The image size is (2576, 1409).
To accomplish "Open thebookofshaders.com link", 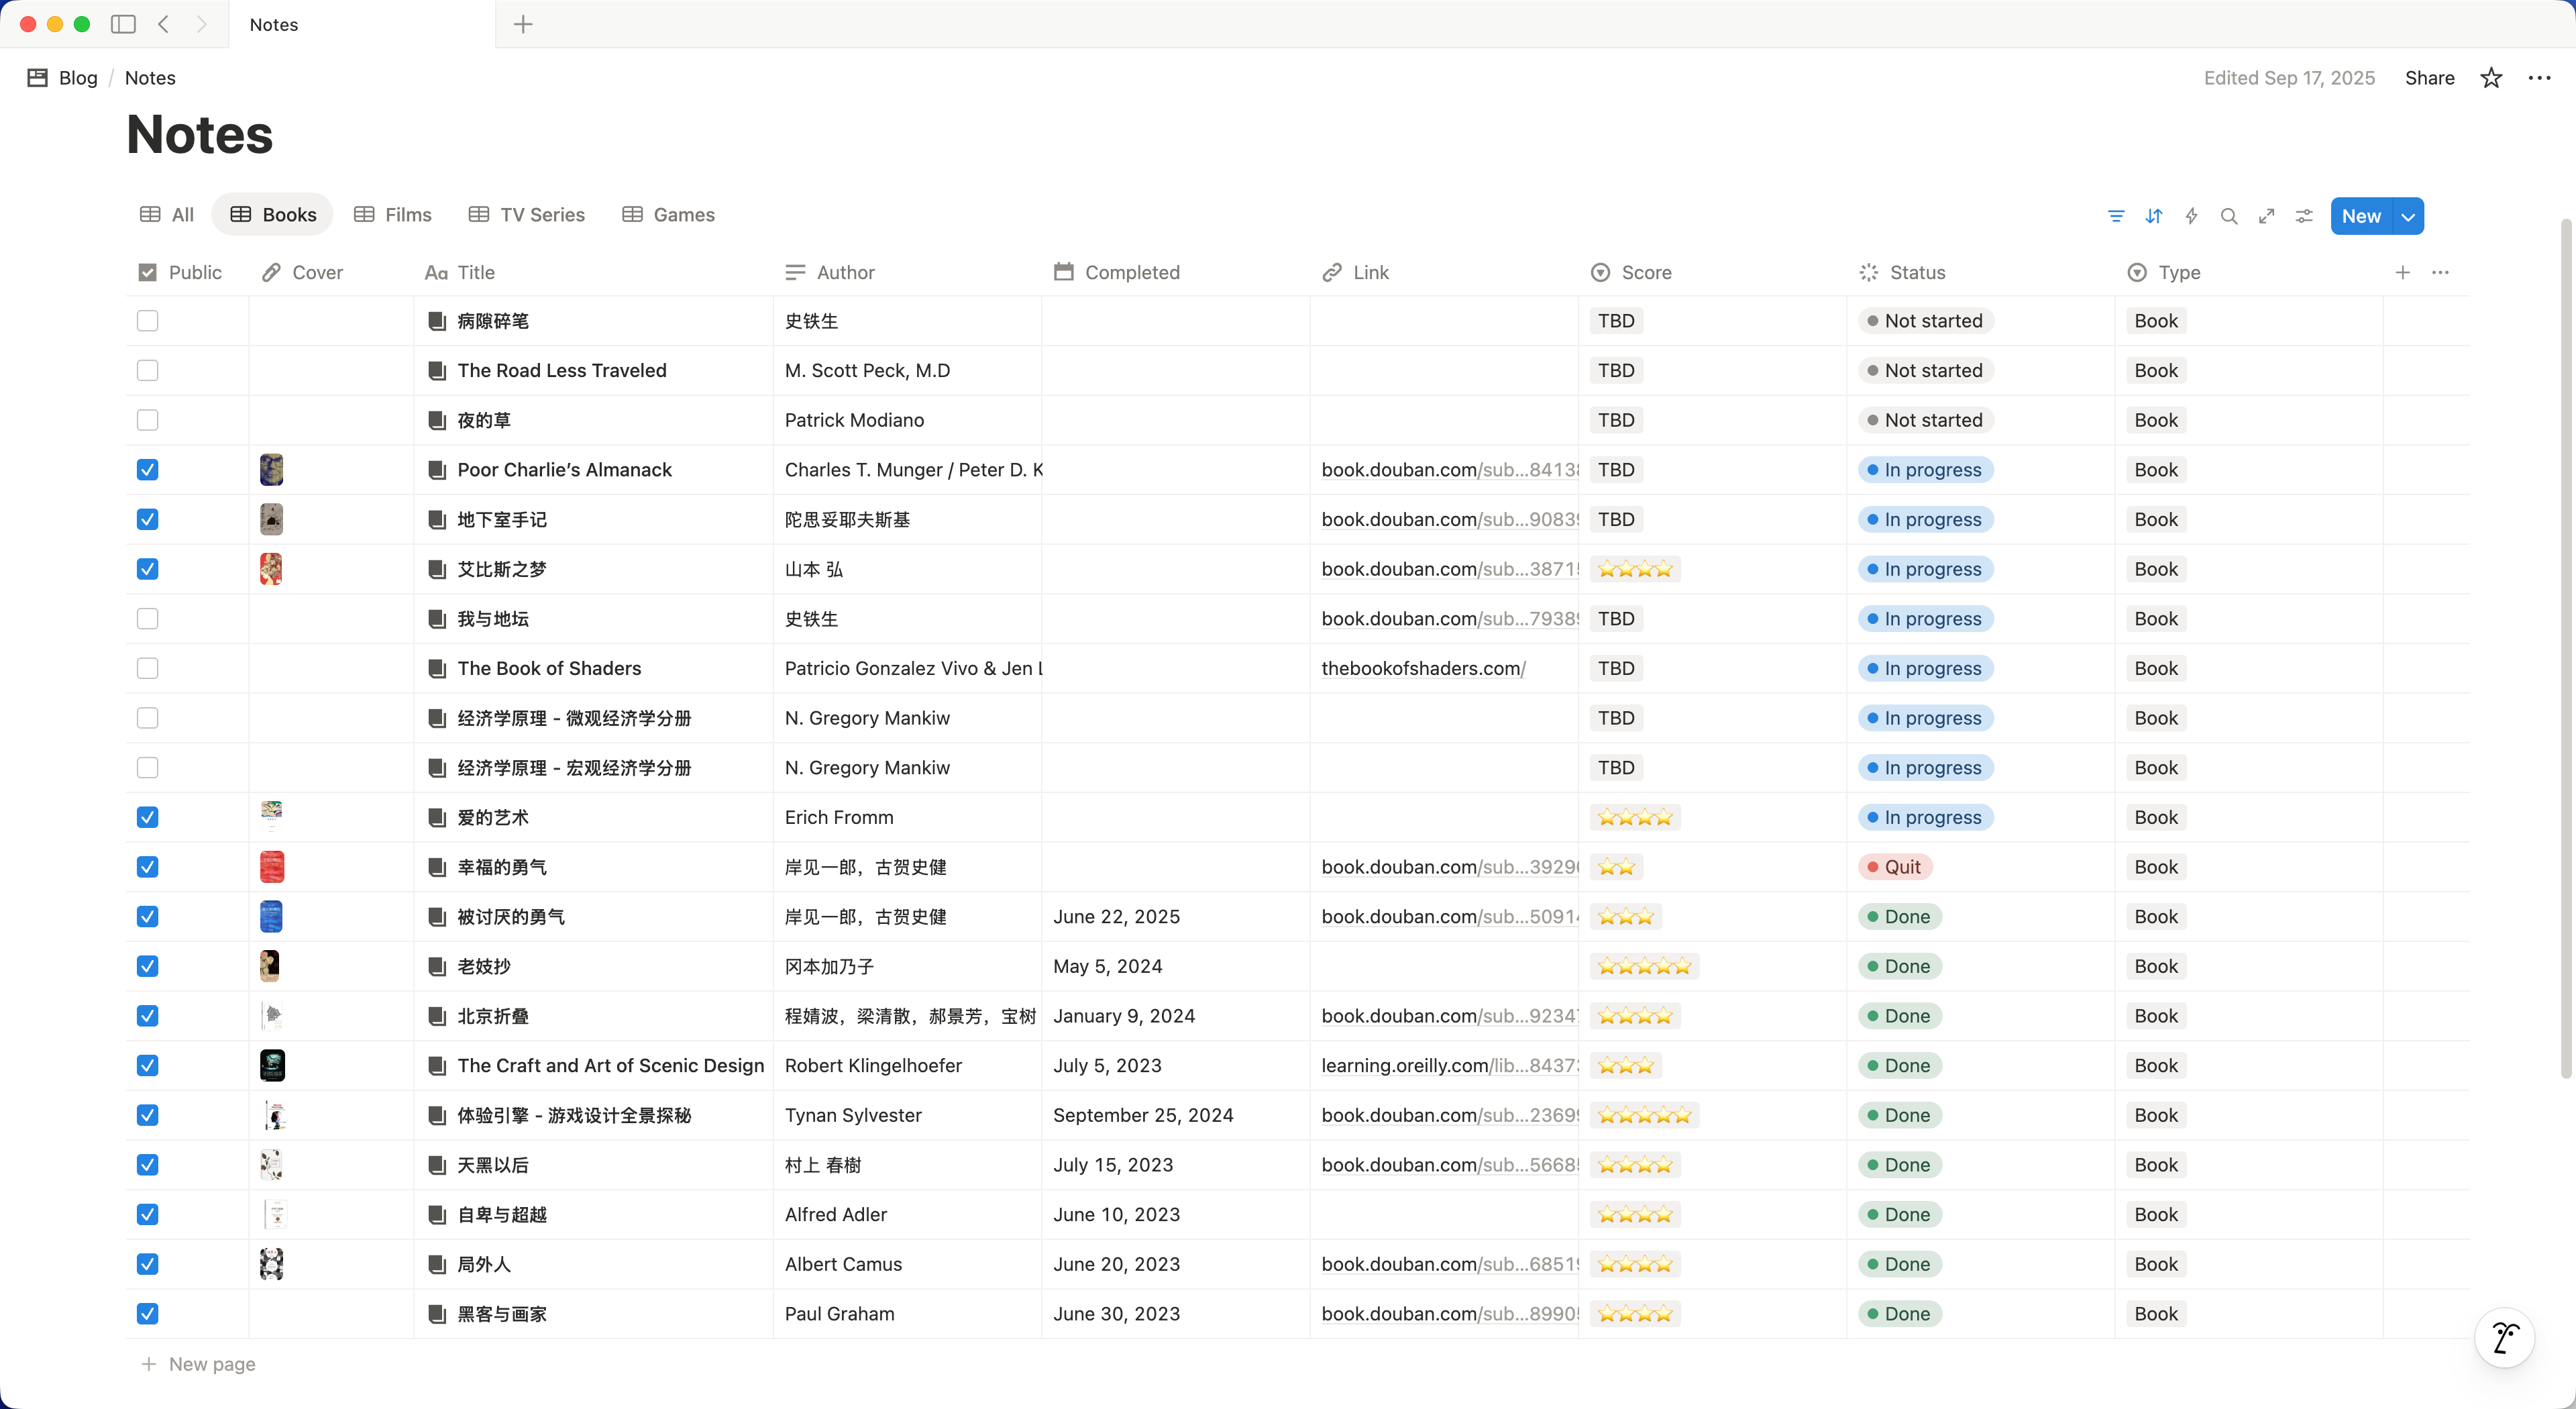I will pos(1422,668).
